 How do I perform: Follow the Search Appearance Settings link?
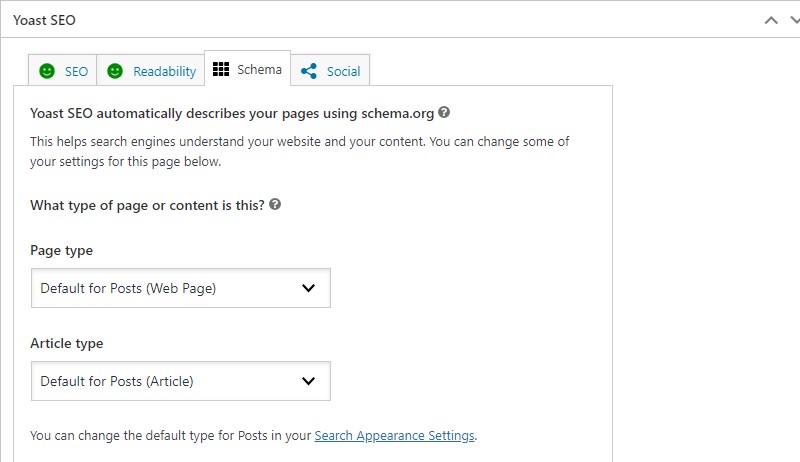click(394, 435)
